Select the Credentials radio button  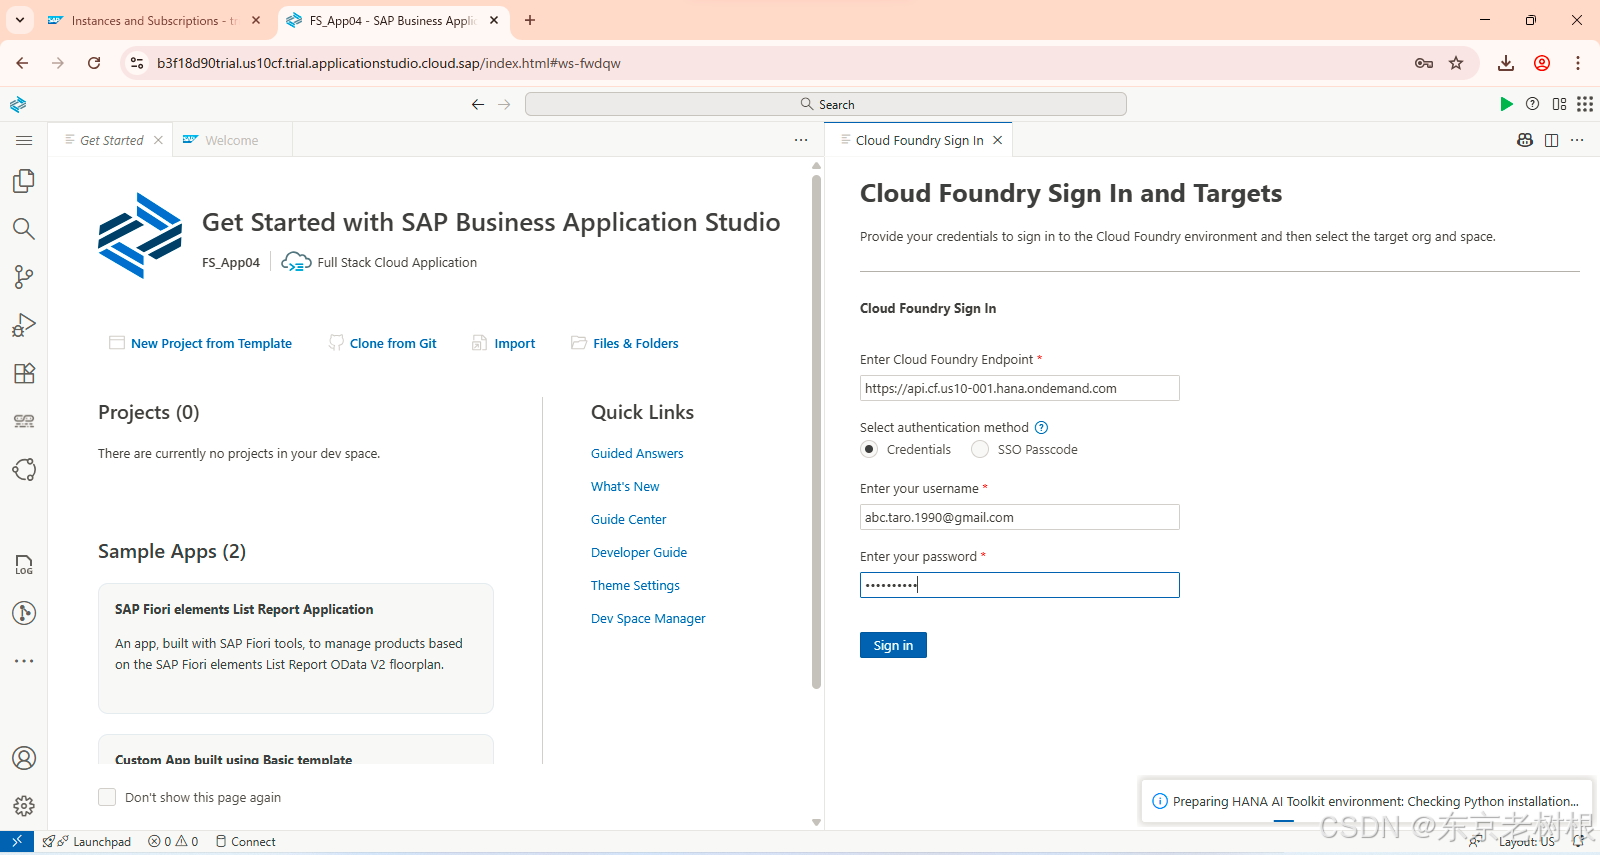click(869, 449)
